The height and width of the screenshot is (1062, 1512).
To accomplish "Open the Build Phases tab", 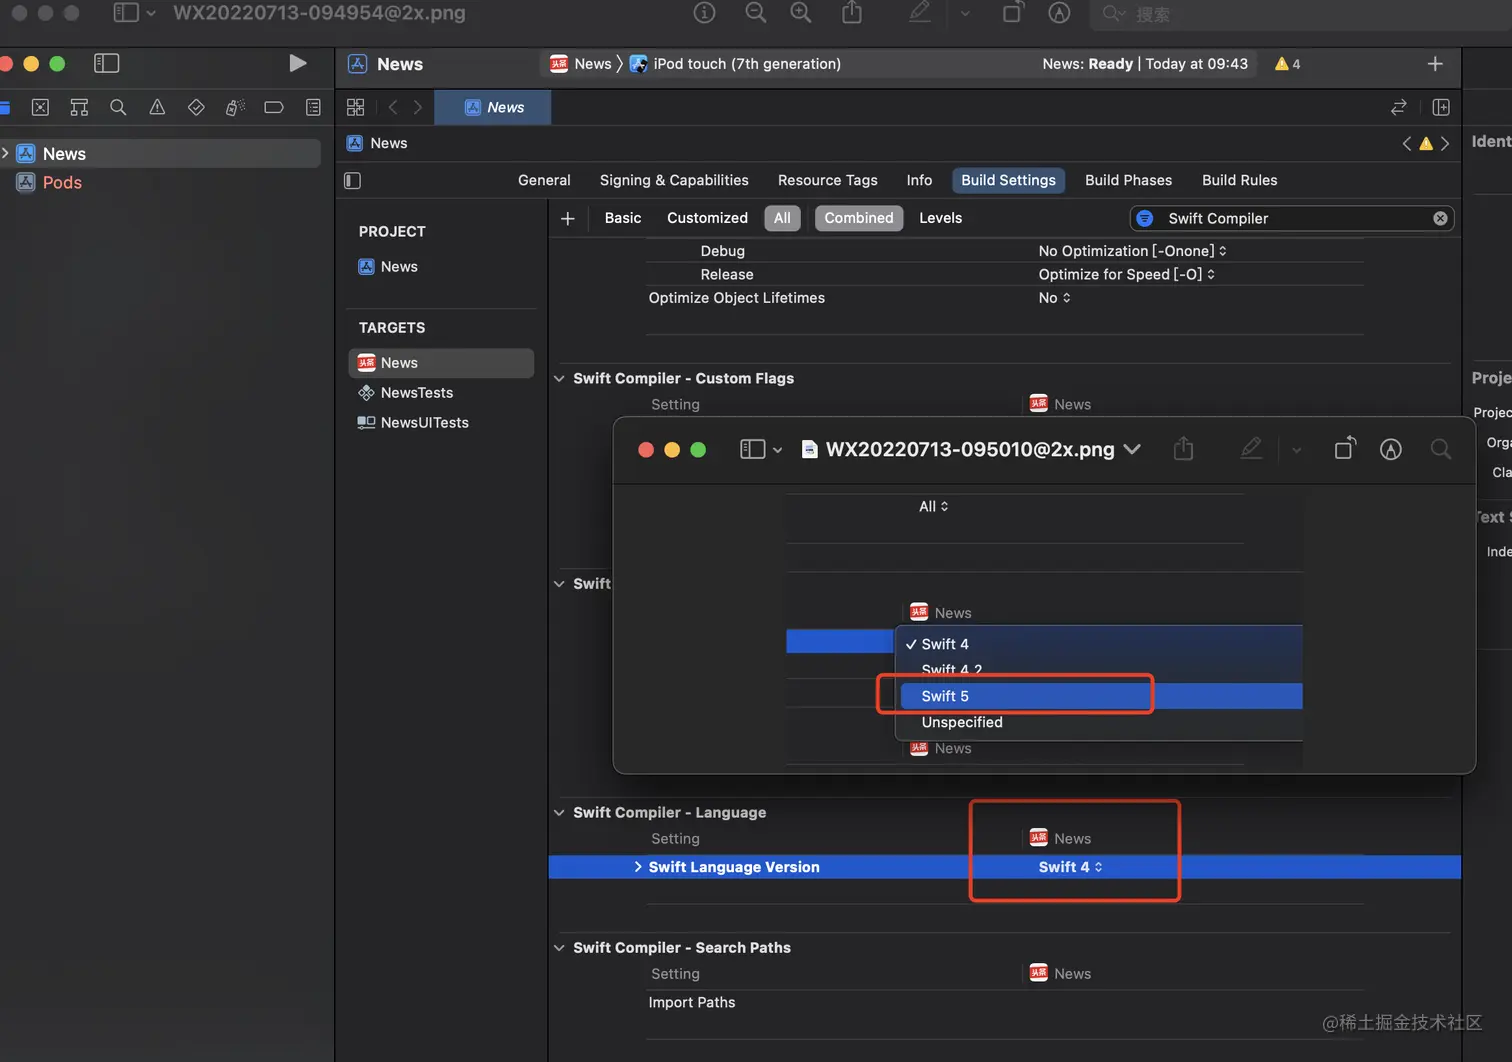I will tap(1128, 180).
